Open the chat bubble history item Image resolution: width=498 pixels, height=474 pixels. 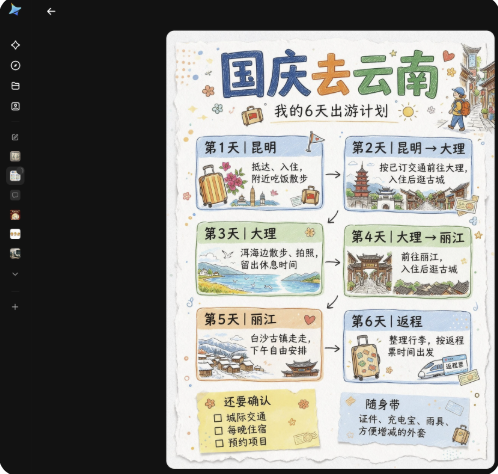(15, 195)
